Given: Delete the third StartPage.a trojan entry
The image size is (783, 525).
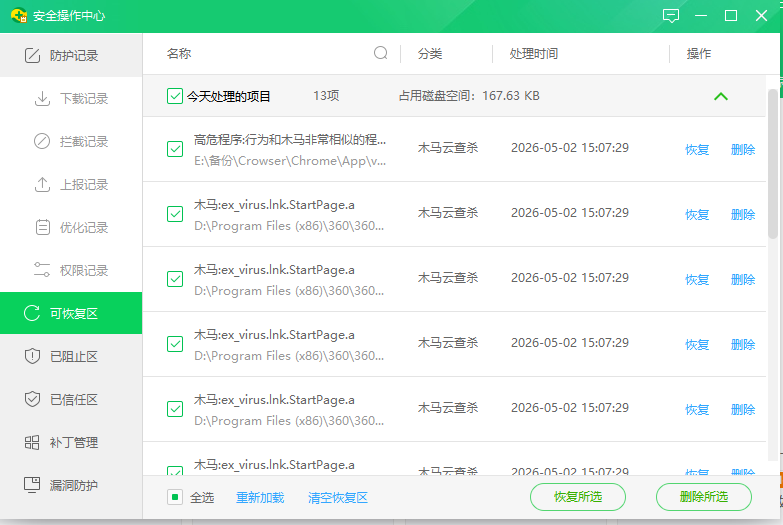Looking at the screenshot, I should click(x=743, y=344).
